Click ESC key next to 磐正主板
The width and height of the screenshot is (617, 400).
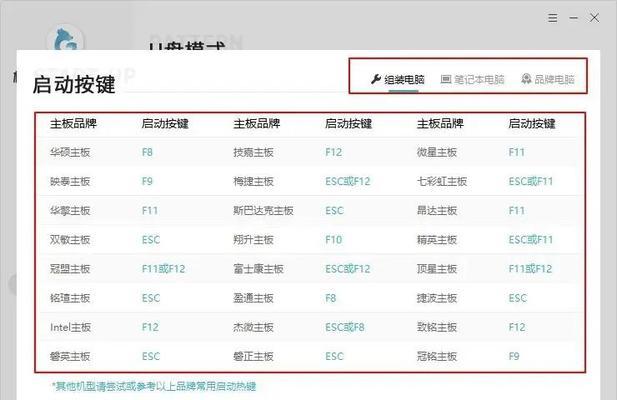(334, 356)
